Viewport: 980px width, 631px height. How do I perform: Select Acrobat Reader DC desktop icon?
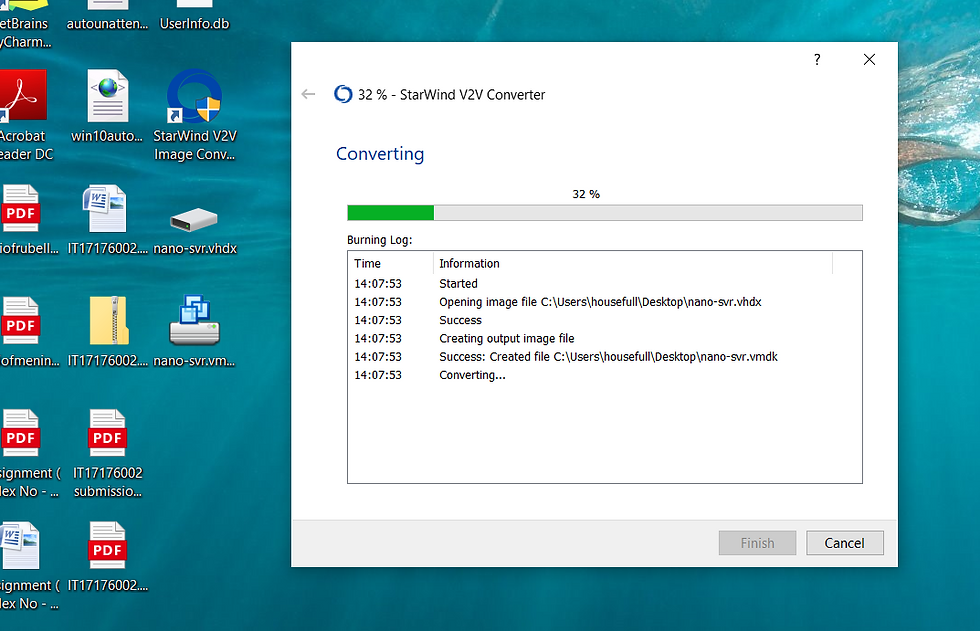pyautogui.click(x=23, y=115)
